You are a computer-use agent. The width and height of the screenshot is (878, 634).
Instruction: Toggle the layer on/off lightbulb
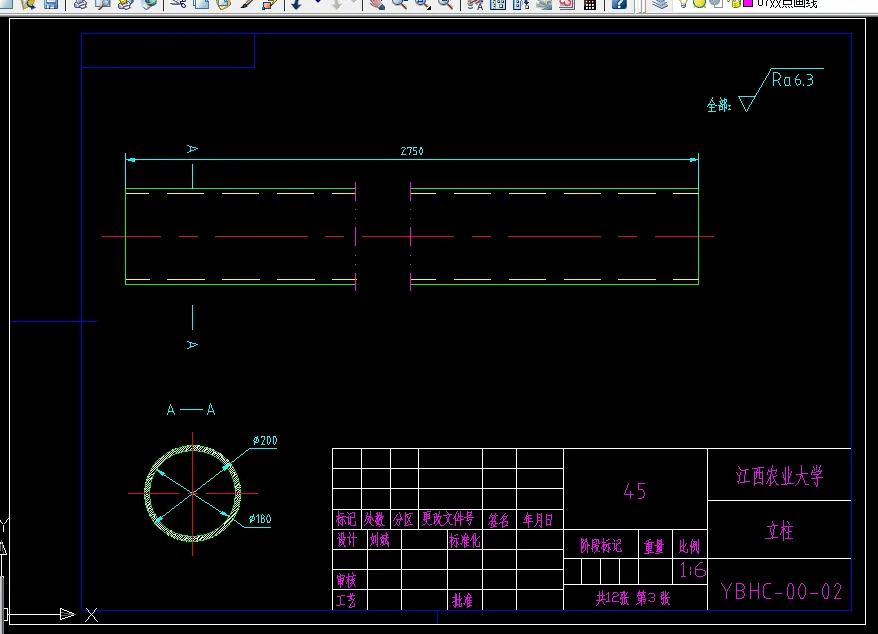click(x=683, y=3)
